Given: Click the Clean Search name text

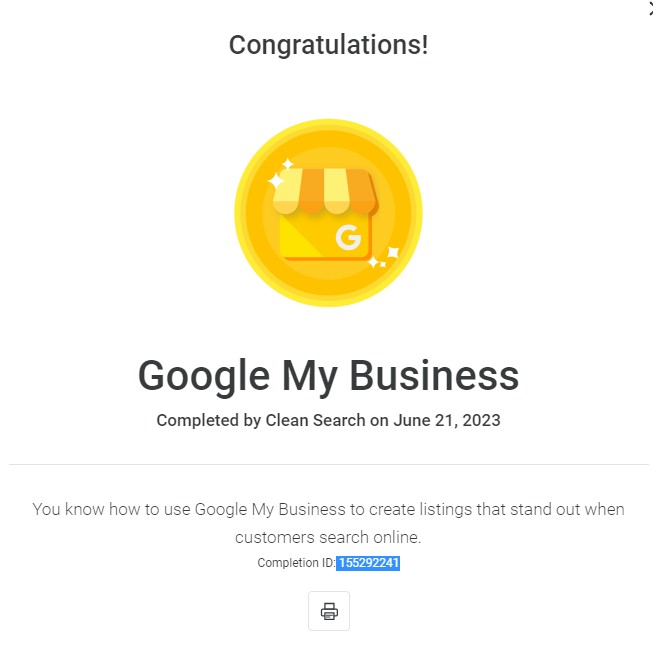Looking at the screenshot, I should click(x=315, y=420).
